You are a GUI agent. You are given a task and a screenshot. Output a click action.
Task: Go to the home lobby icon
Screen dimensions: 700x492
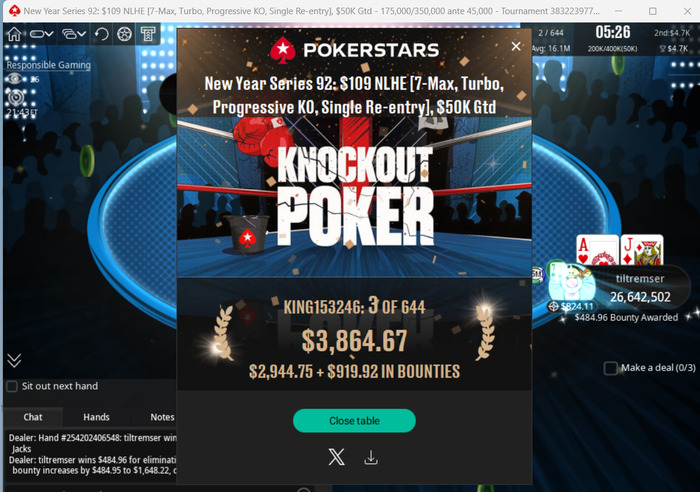(x=14, y=34)
